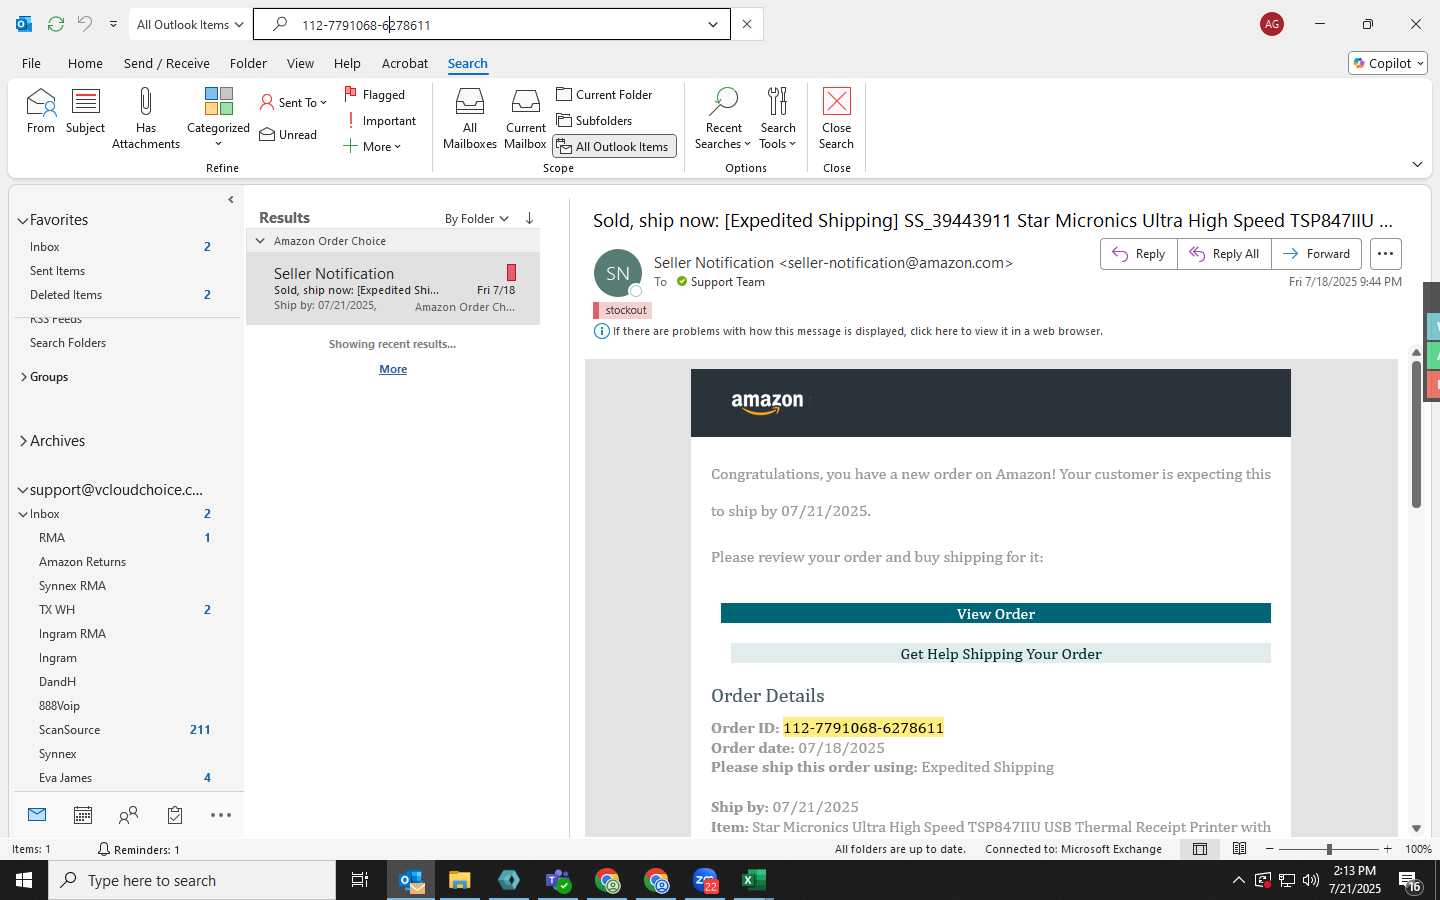Switch to Send / Receive tab
The height and width of the screenshot is (900, 1440).
(166, 63)
